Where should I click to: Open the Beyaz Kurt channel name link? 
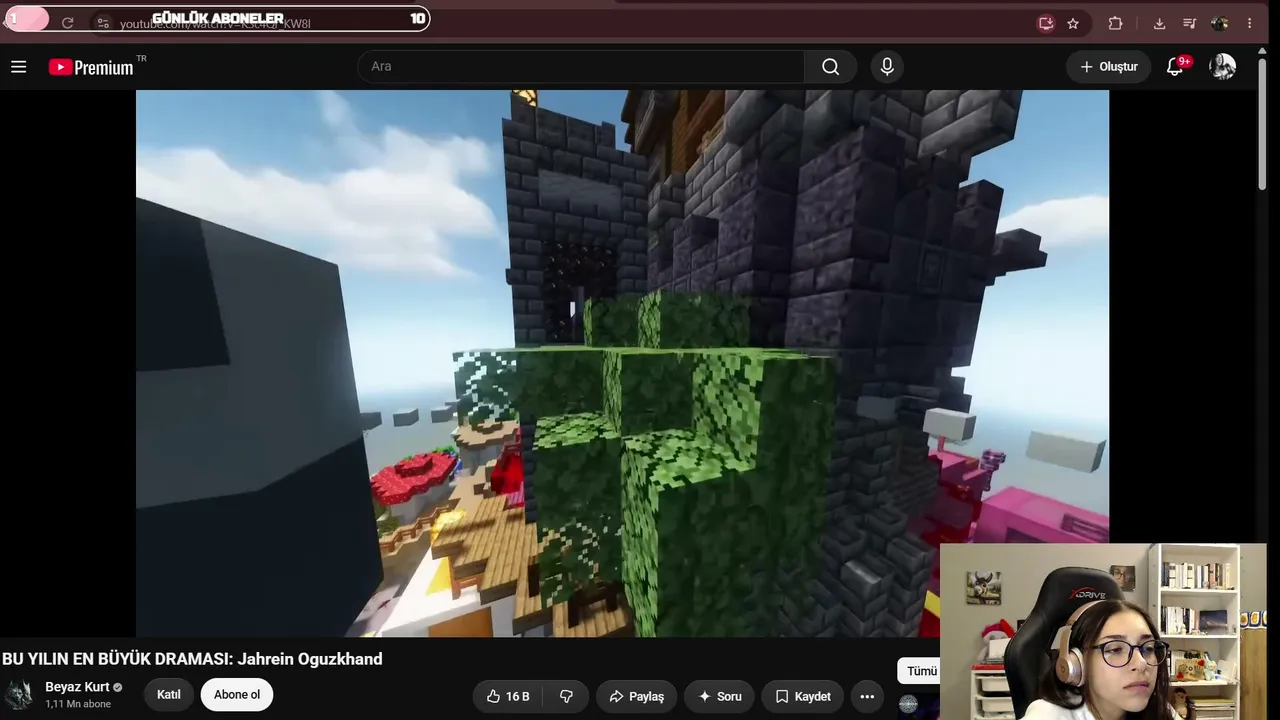click(x=77, y=687)
